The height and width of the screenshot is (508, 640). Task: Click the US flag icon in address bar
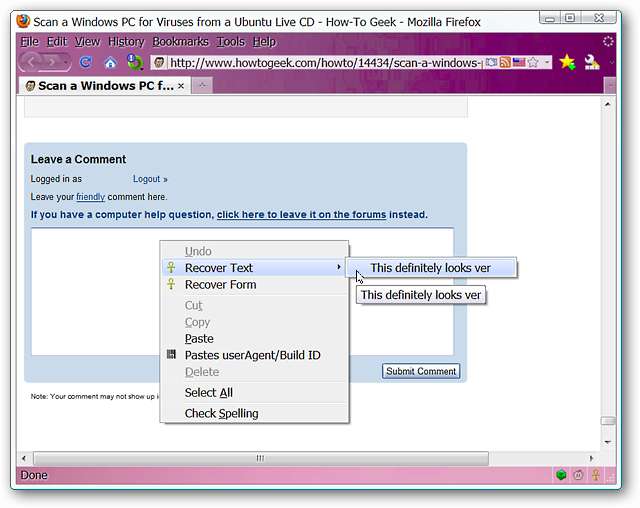(x=519, y=62)
